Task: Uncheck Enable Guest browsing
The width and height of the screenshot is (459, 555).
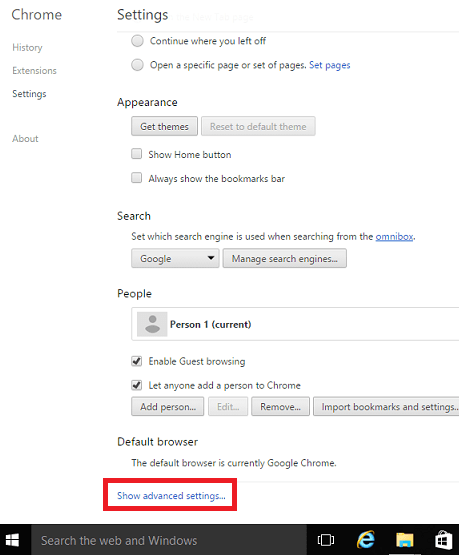Action: 137,361
